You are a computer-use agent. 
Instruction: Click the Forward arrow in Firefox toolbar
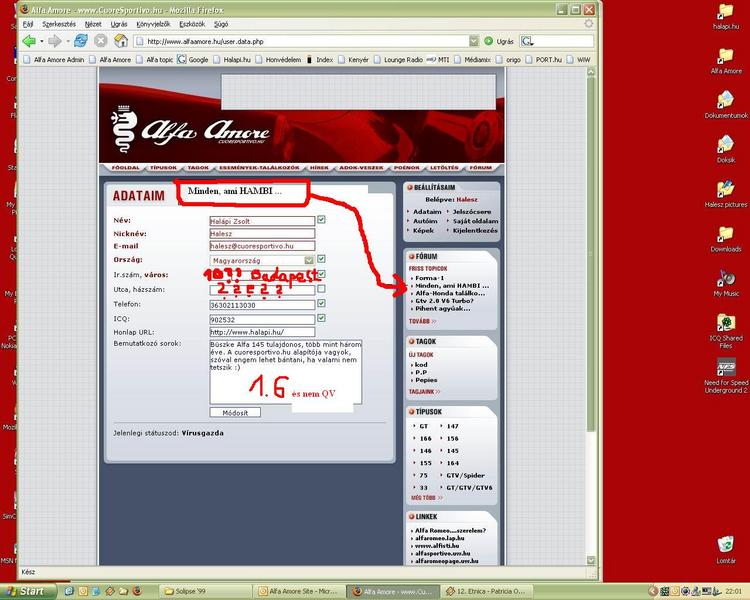pyautogui.click(x=55, y=41)
